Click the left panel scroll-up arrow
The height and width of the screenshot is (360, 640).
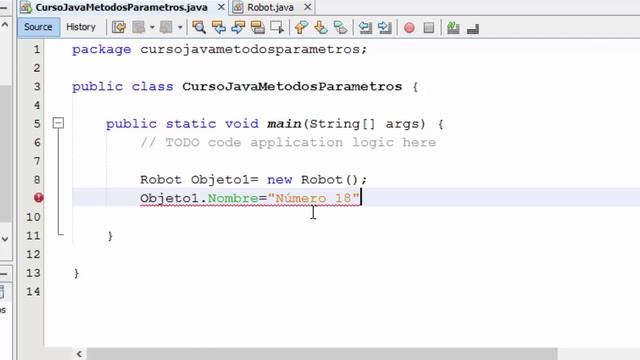[x=5, y=25]
